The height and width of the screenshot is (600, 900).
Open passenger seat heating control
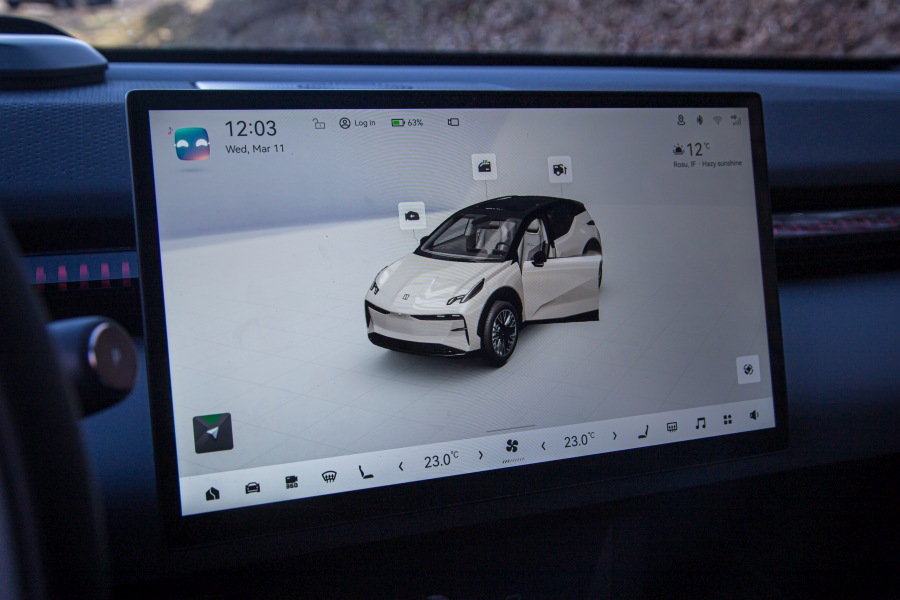coord(643,431)
